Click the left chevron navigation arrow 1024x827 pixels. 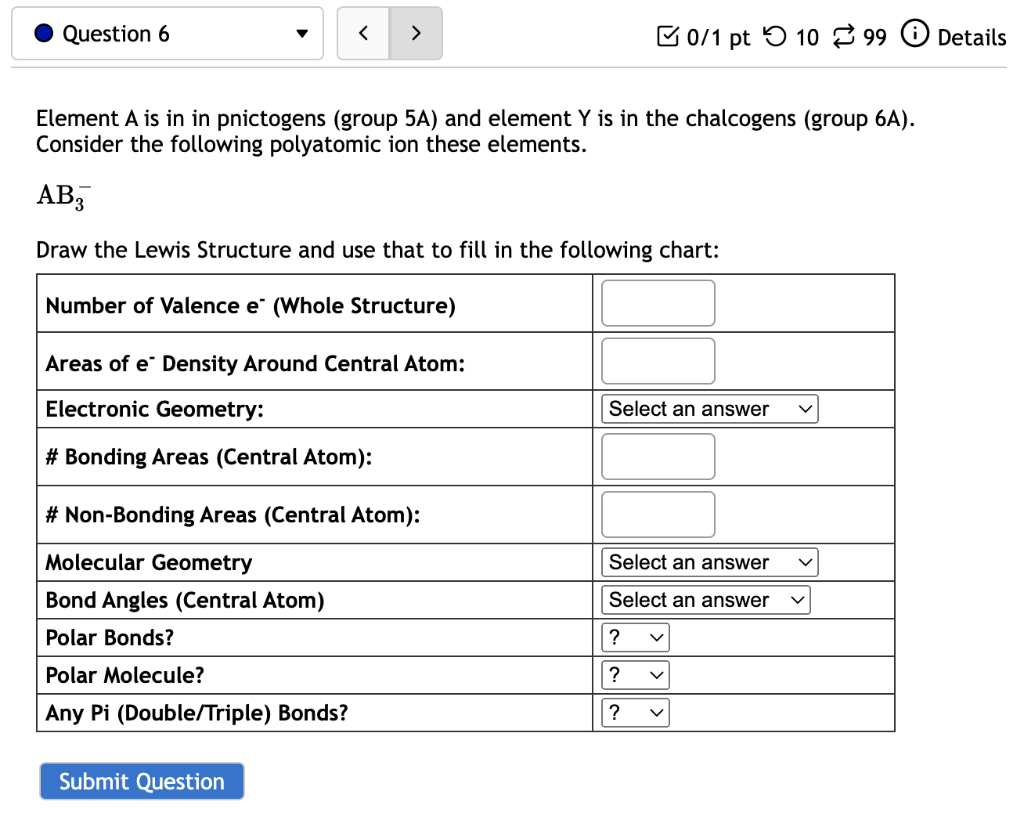point(362,33)
